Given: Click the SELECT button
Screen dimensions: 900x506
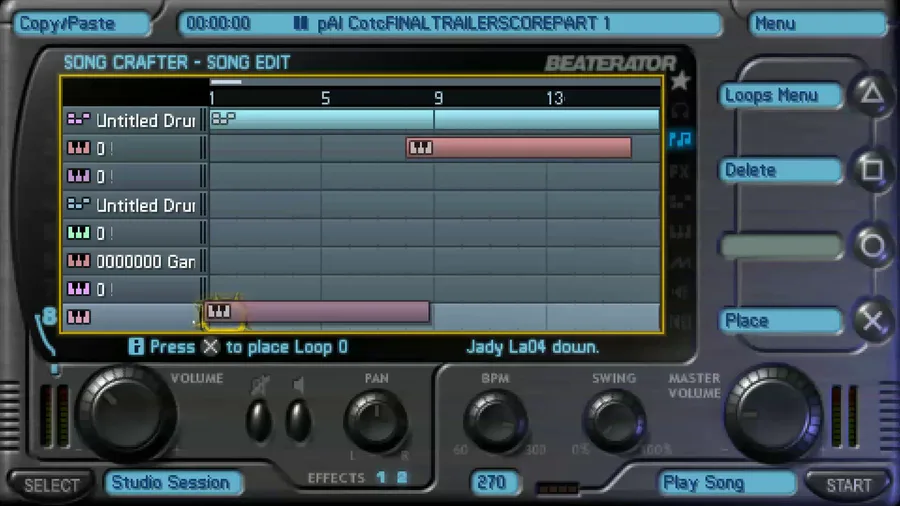Looking at the screenshot, I should click(x=52, y=485).
